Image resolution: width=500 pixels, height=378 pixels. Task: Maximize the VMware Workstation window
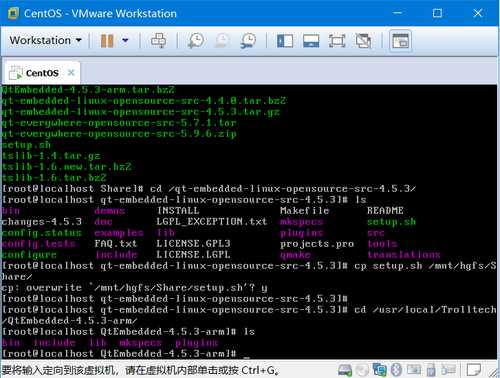point(437,13)
